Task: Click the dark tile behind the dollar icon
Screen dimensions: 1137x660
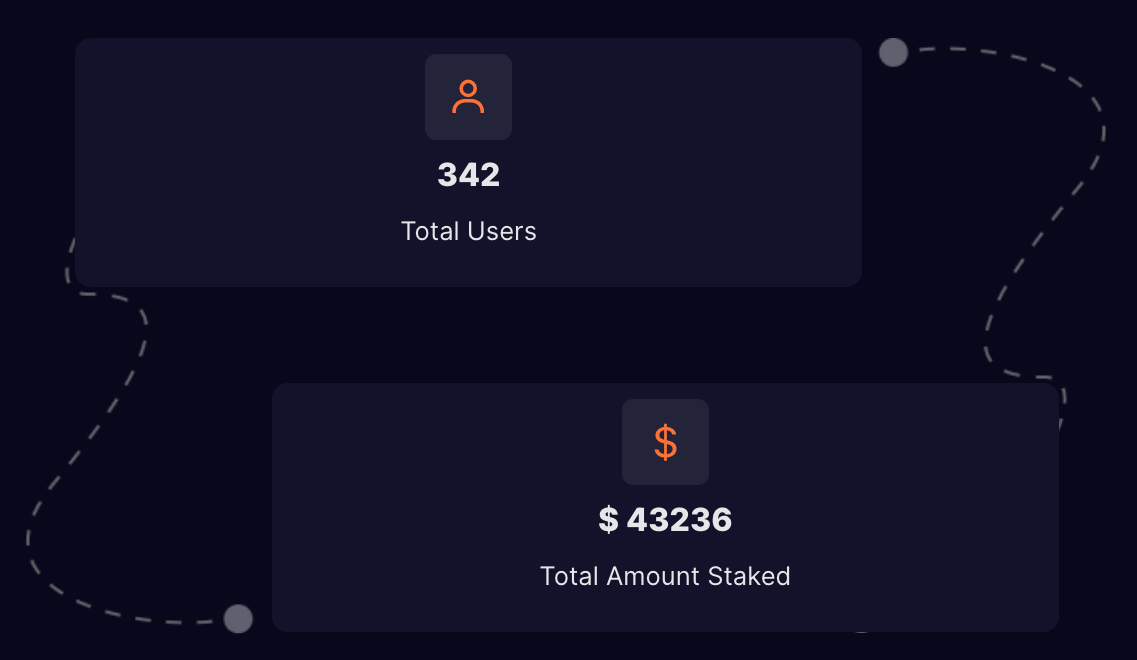Action: (665, 442)
